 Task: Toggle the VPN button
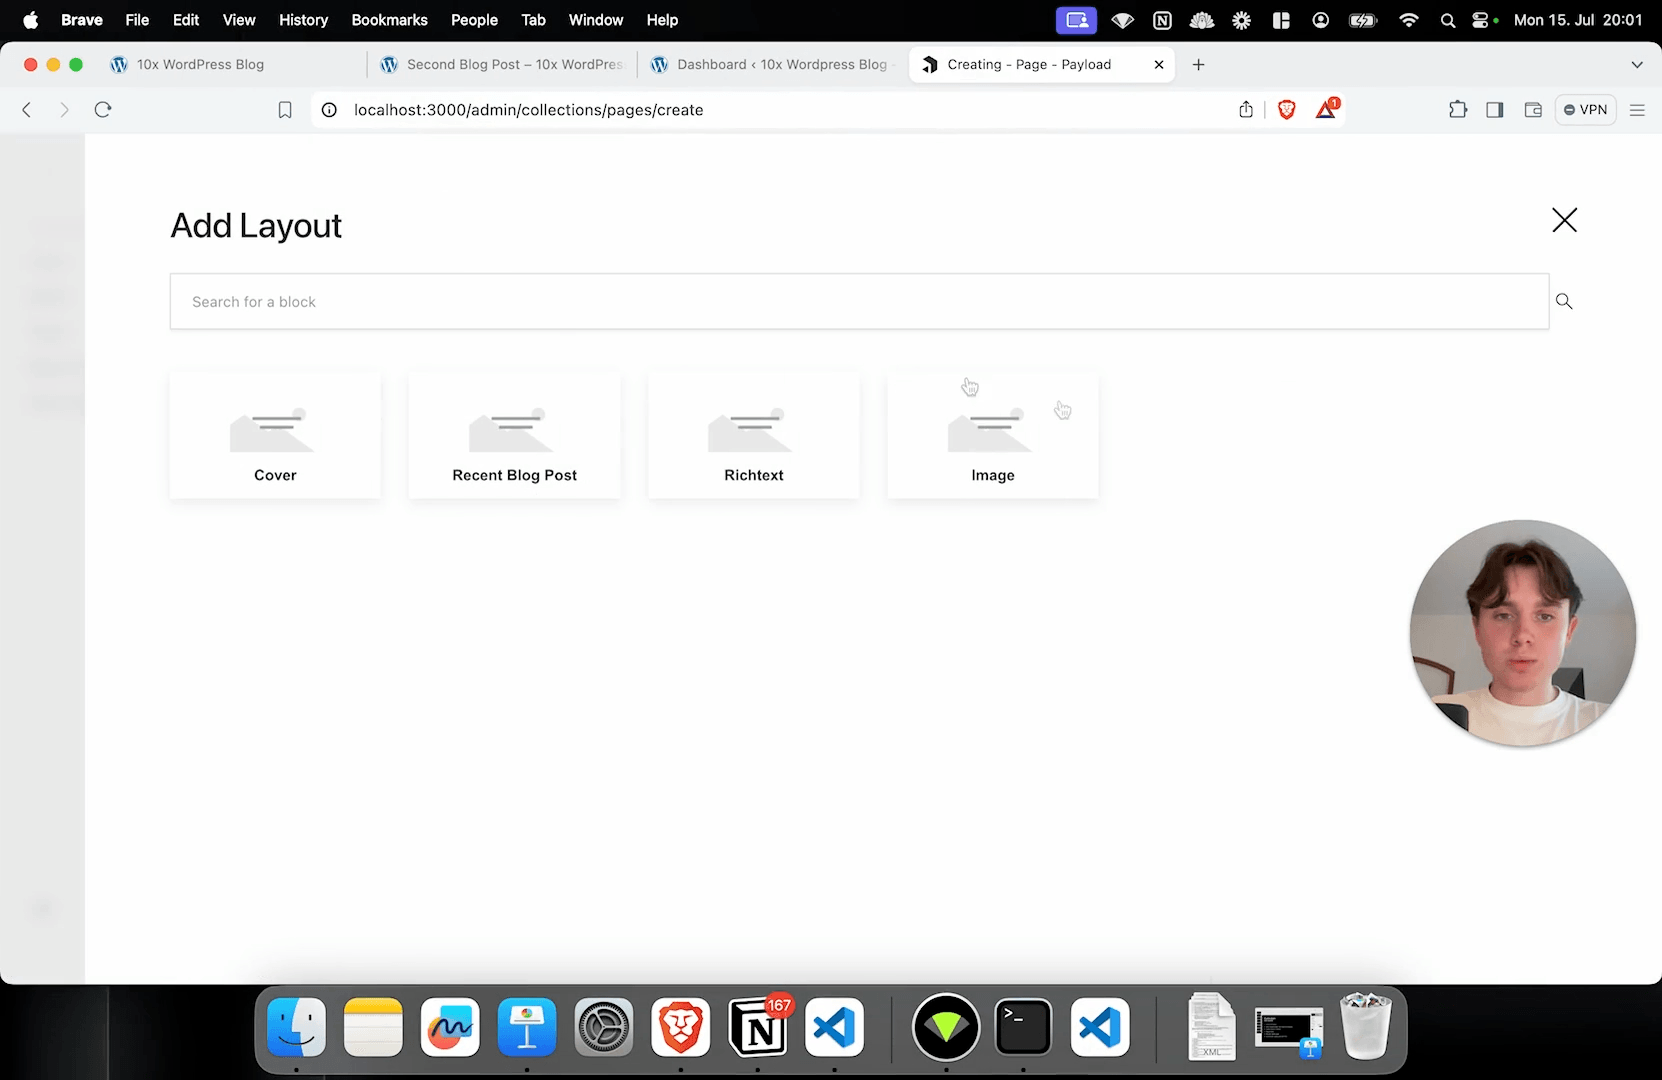1586,110
